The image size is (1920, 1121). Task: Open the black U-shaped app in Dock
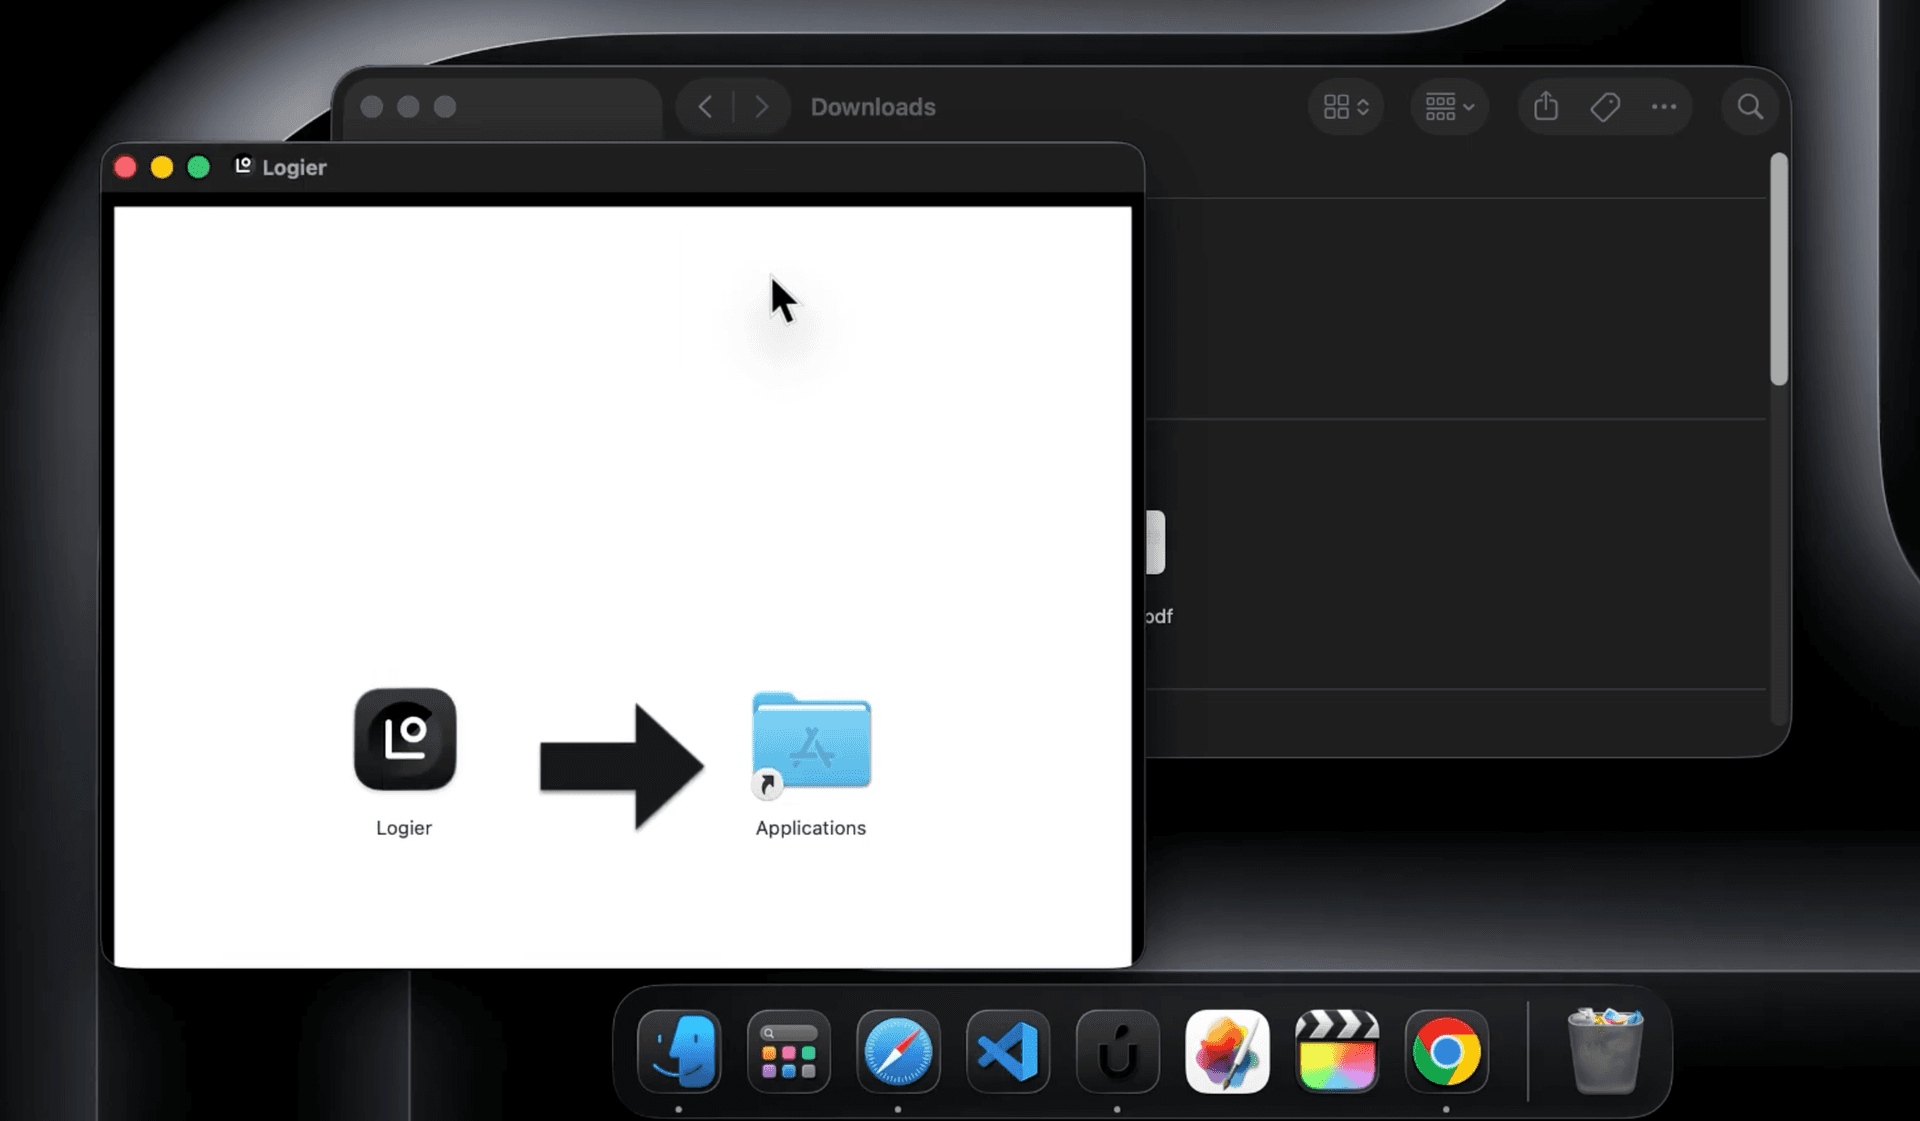pyautogui.click(x=1118, y=1052)
